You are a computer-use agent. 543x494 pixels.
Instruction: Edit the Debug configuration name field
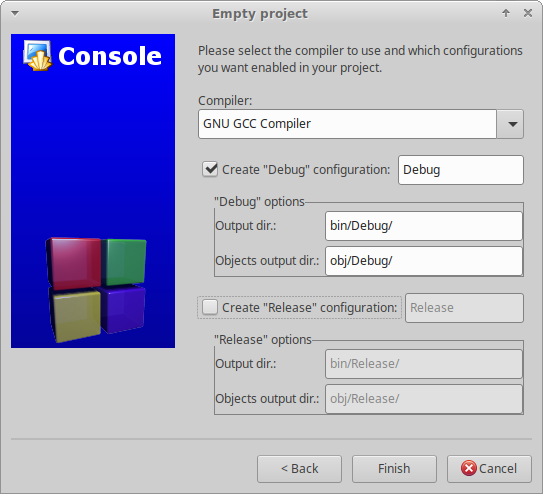click(461, 170)
